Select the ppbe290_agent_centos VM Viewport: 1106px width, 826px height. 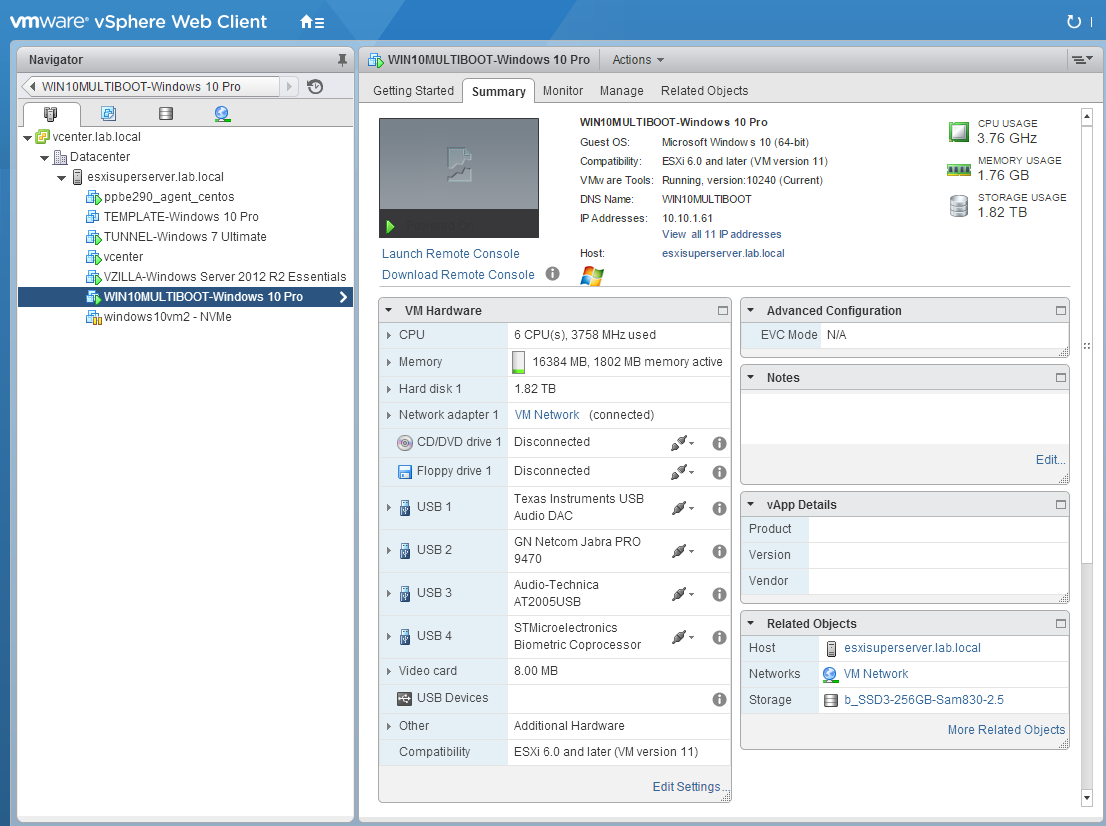[169, 197]
